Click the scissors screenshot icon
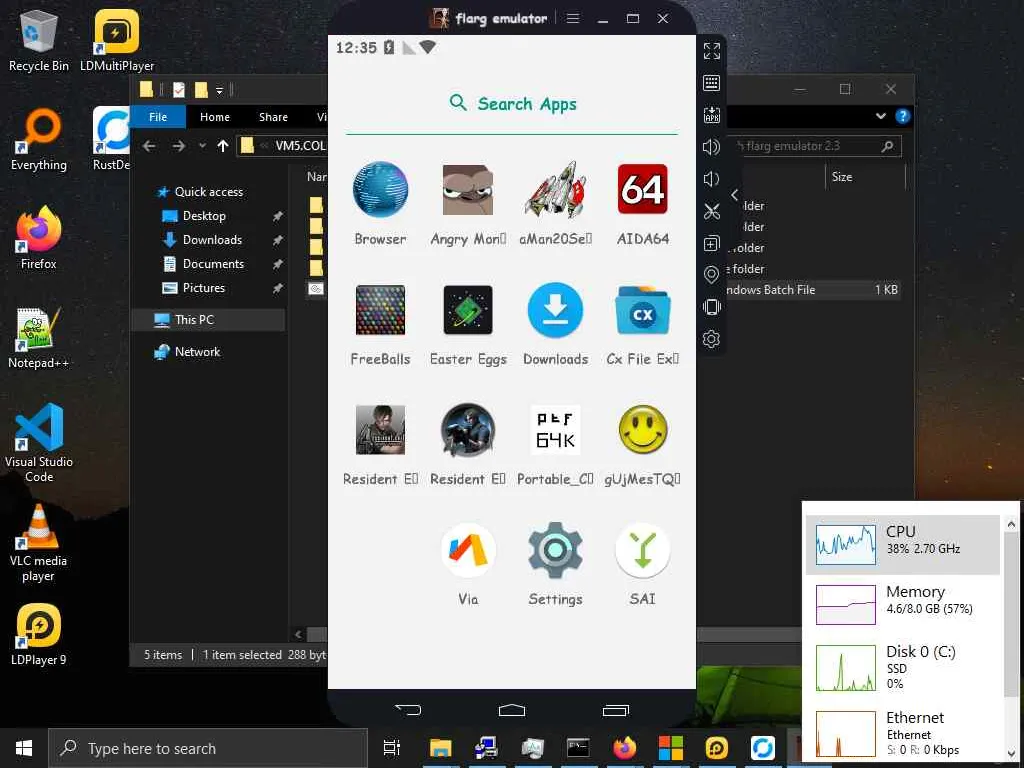 click(x=712, y=211)
